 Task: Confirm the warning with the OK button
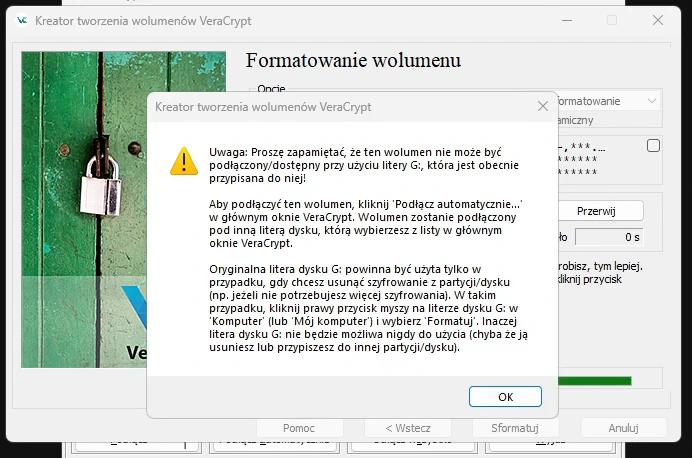click(505, 397)
